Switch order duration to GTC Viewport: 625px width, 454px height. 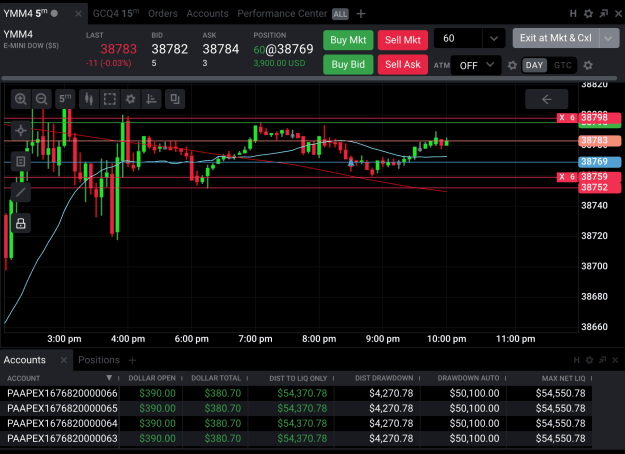(562, 65)
